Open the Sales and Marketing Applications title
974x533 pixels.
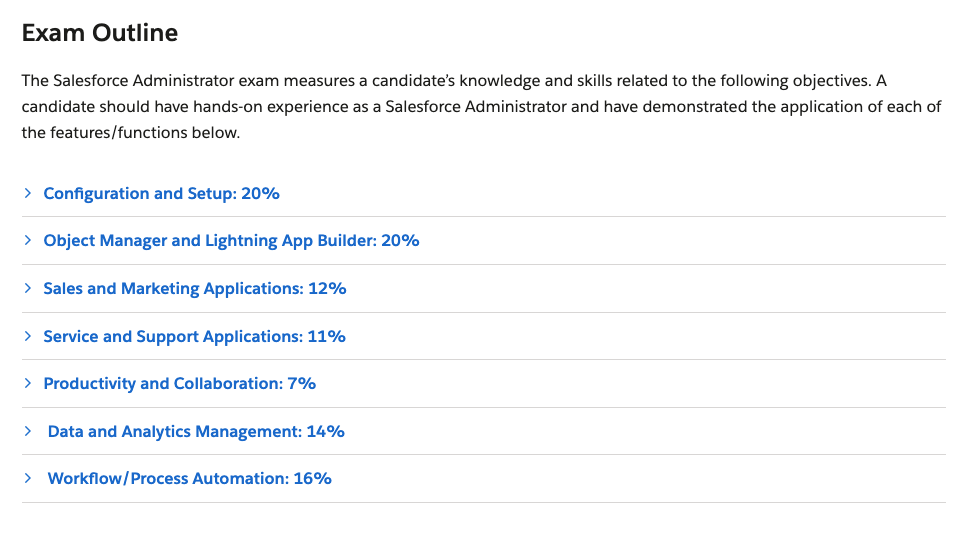point(172,288)
